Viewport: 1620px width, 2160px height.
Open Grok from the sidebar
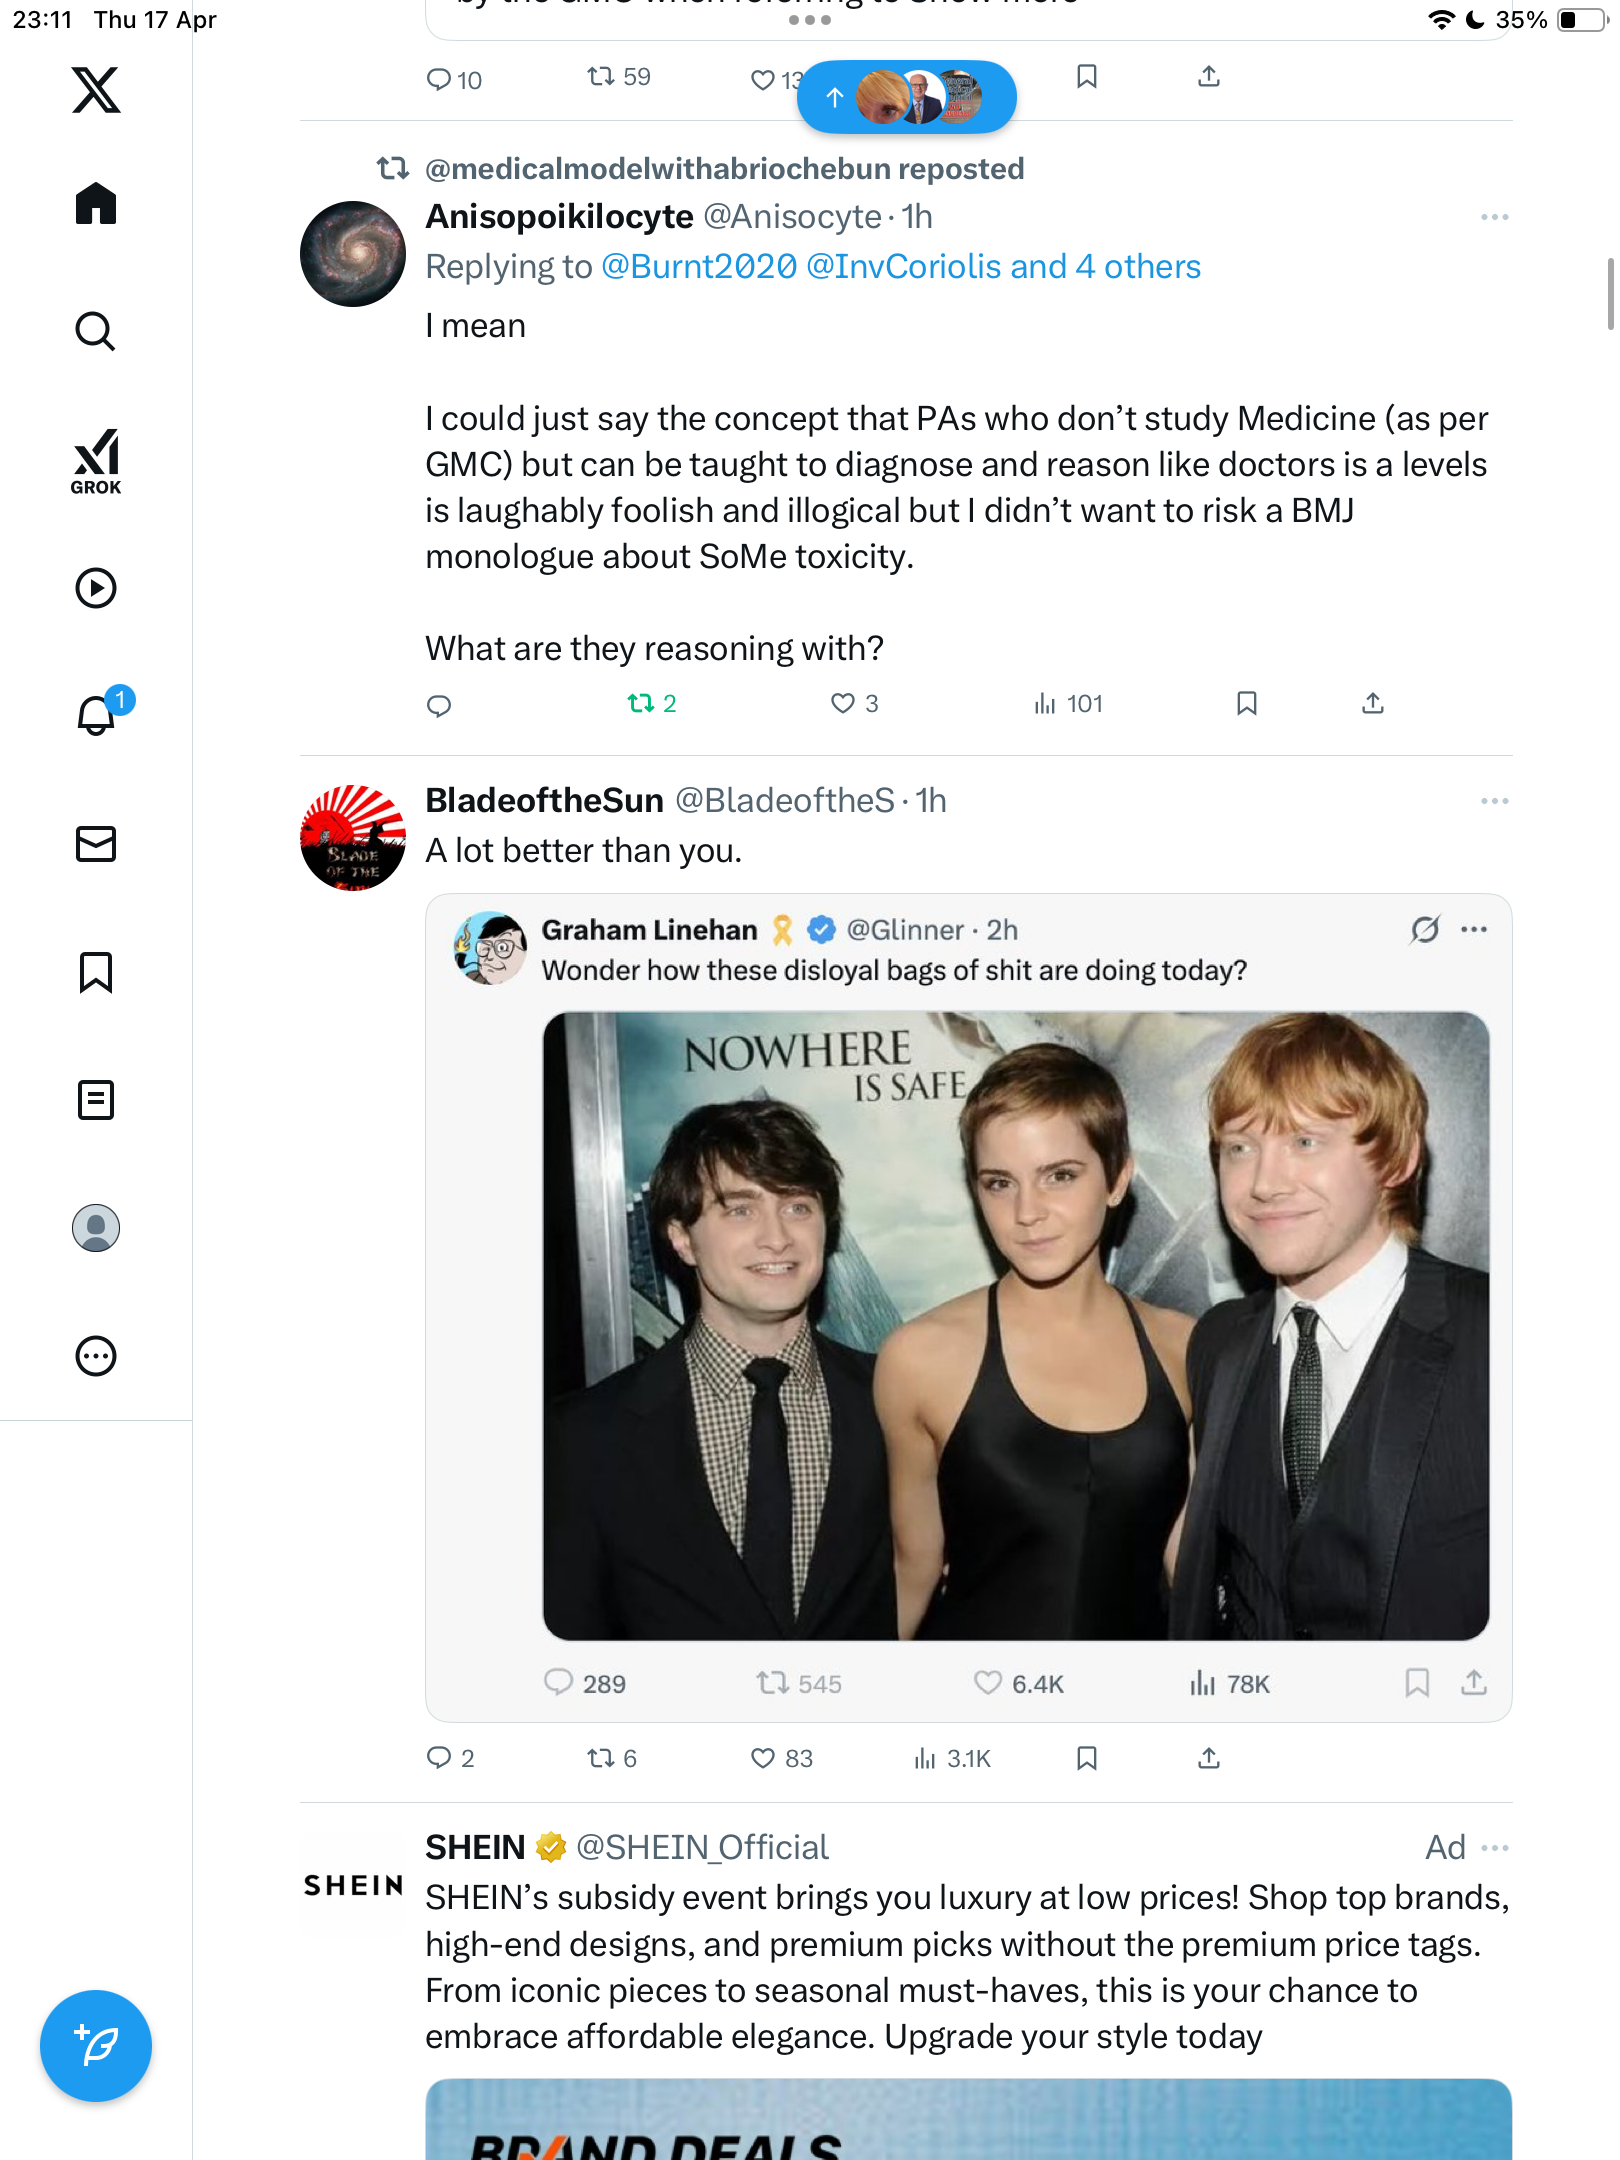pyautogui.click(x=96, y=461)
